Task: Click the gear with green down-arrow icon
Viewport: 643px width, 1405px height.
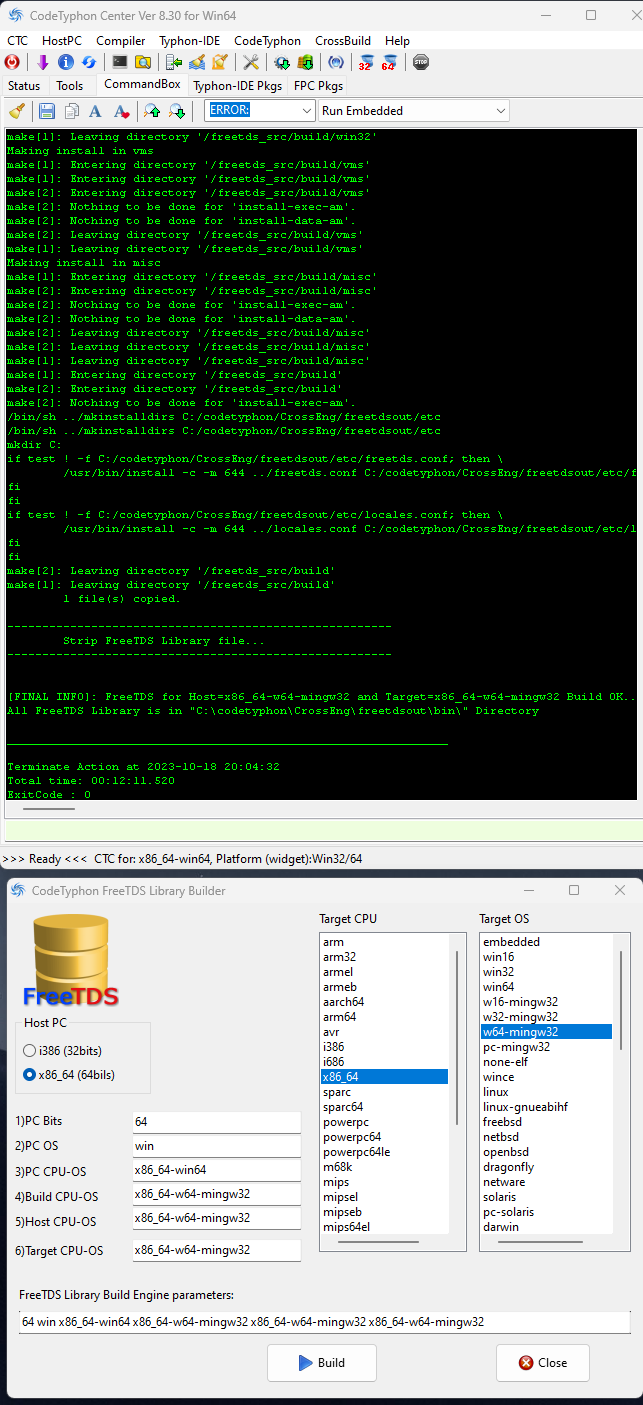Action: (282, 62)
